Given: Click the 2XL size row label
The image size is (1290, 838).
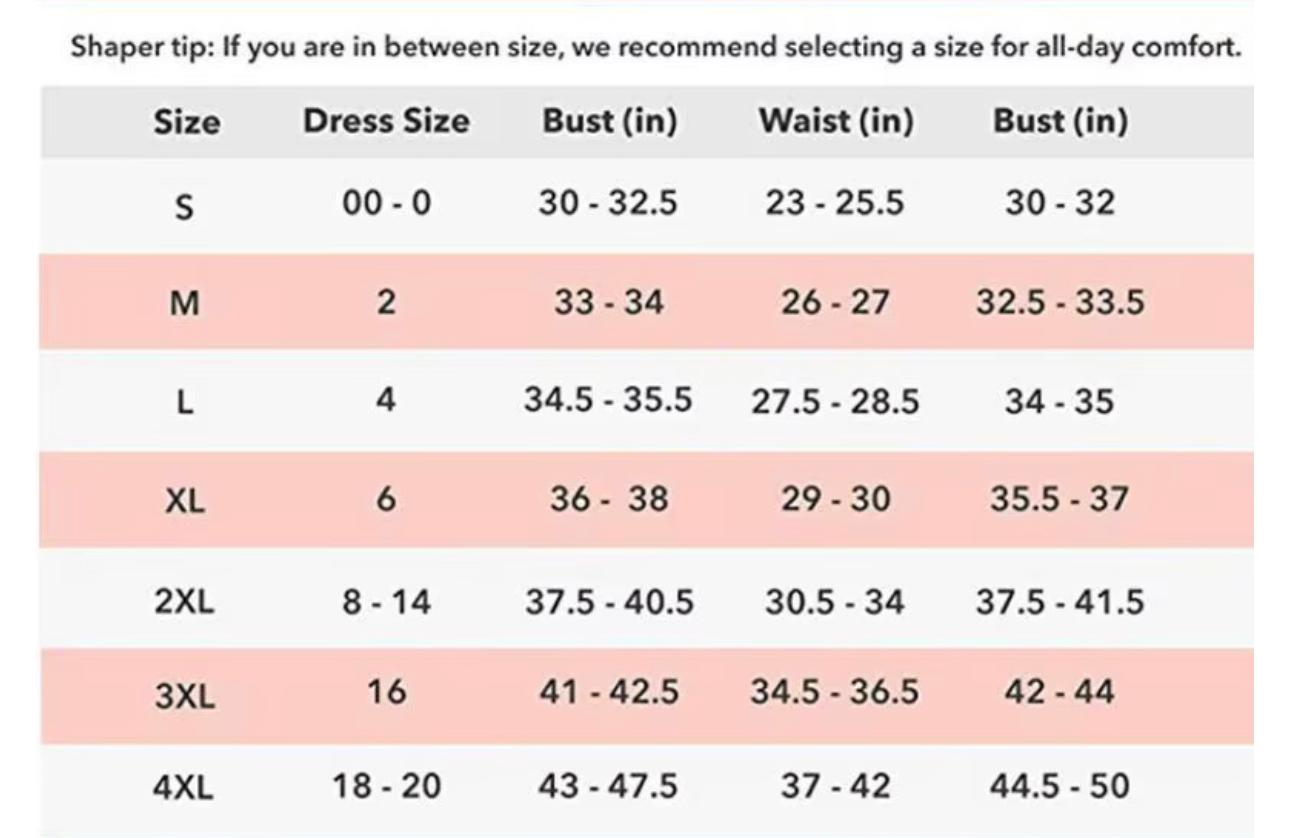Looking at the screenshot, I should [184, 602].
